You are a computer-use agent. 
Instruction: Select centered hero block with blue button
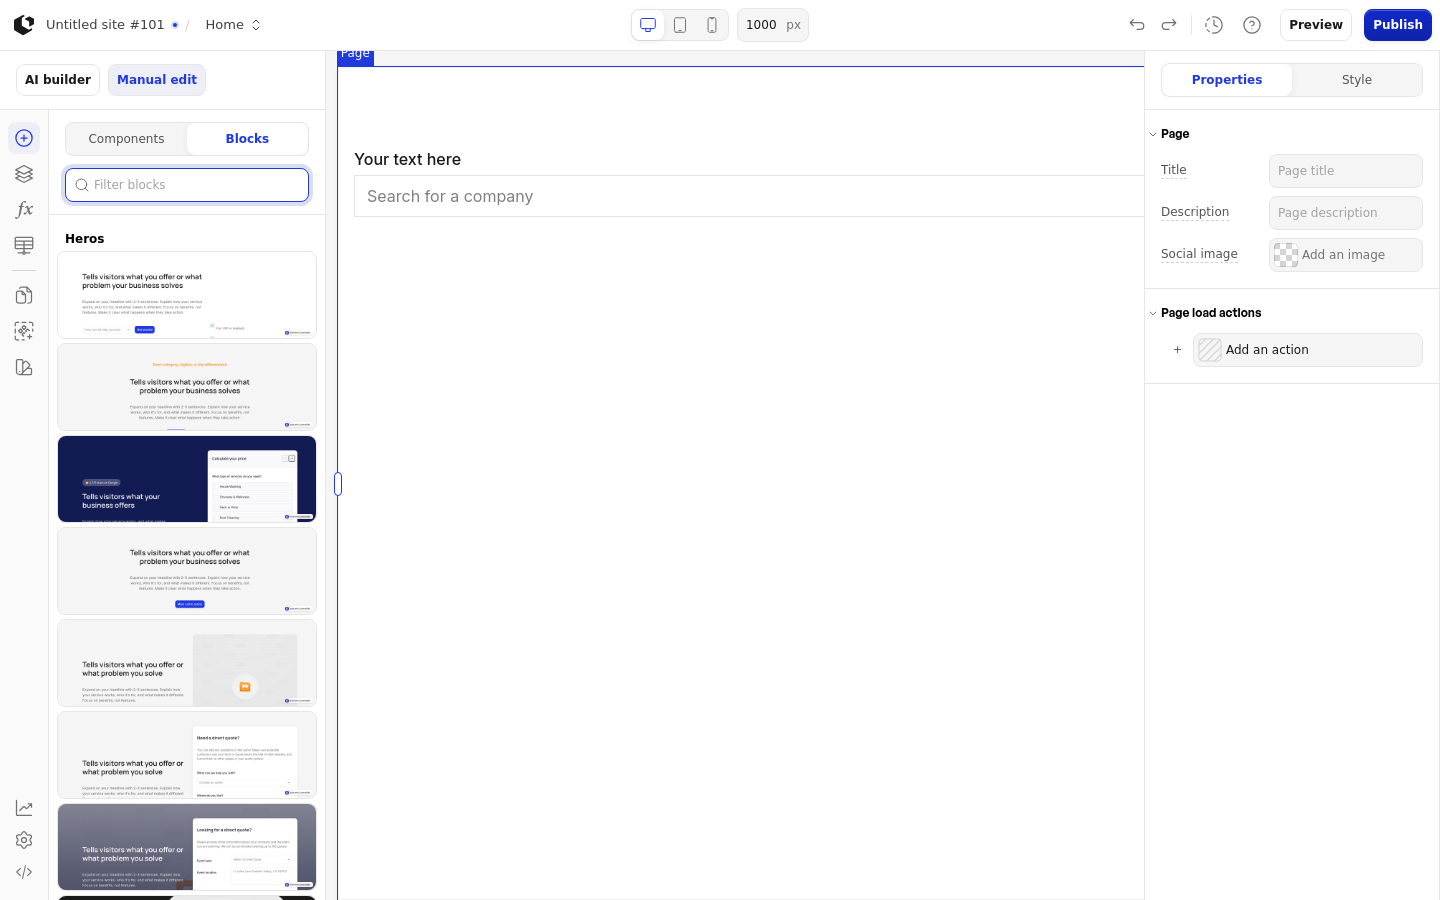click(187, 571)
